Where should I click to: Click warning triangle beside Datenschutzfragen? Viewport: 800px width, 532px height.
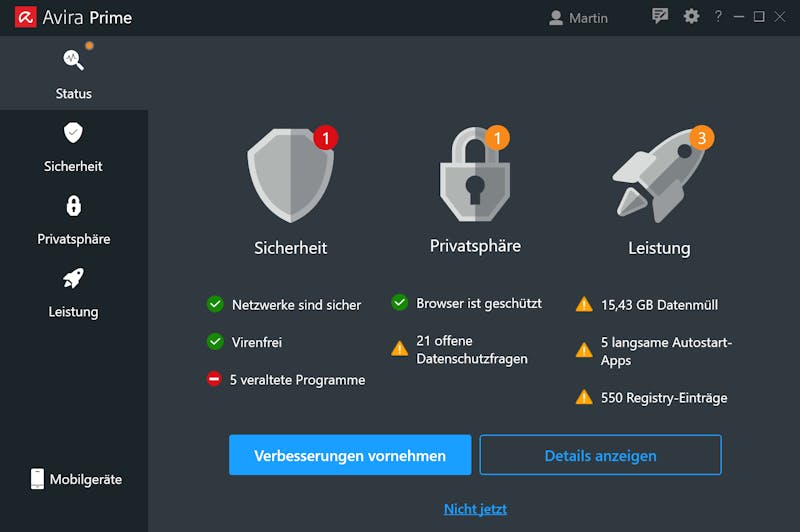pyautogui.click(x=399, y=348)
